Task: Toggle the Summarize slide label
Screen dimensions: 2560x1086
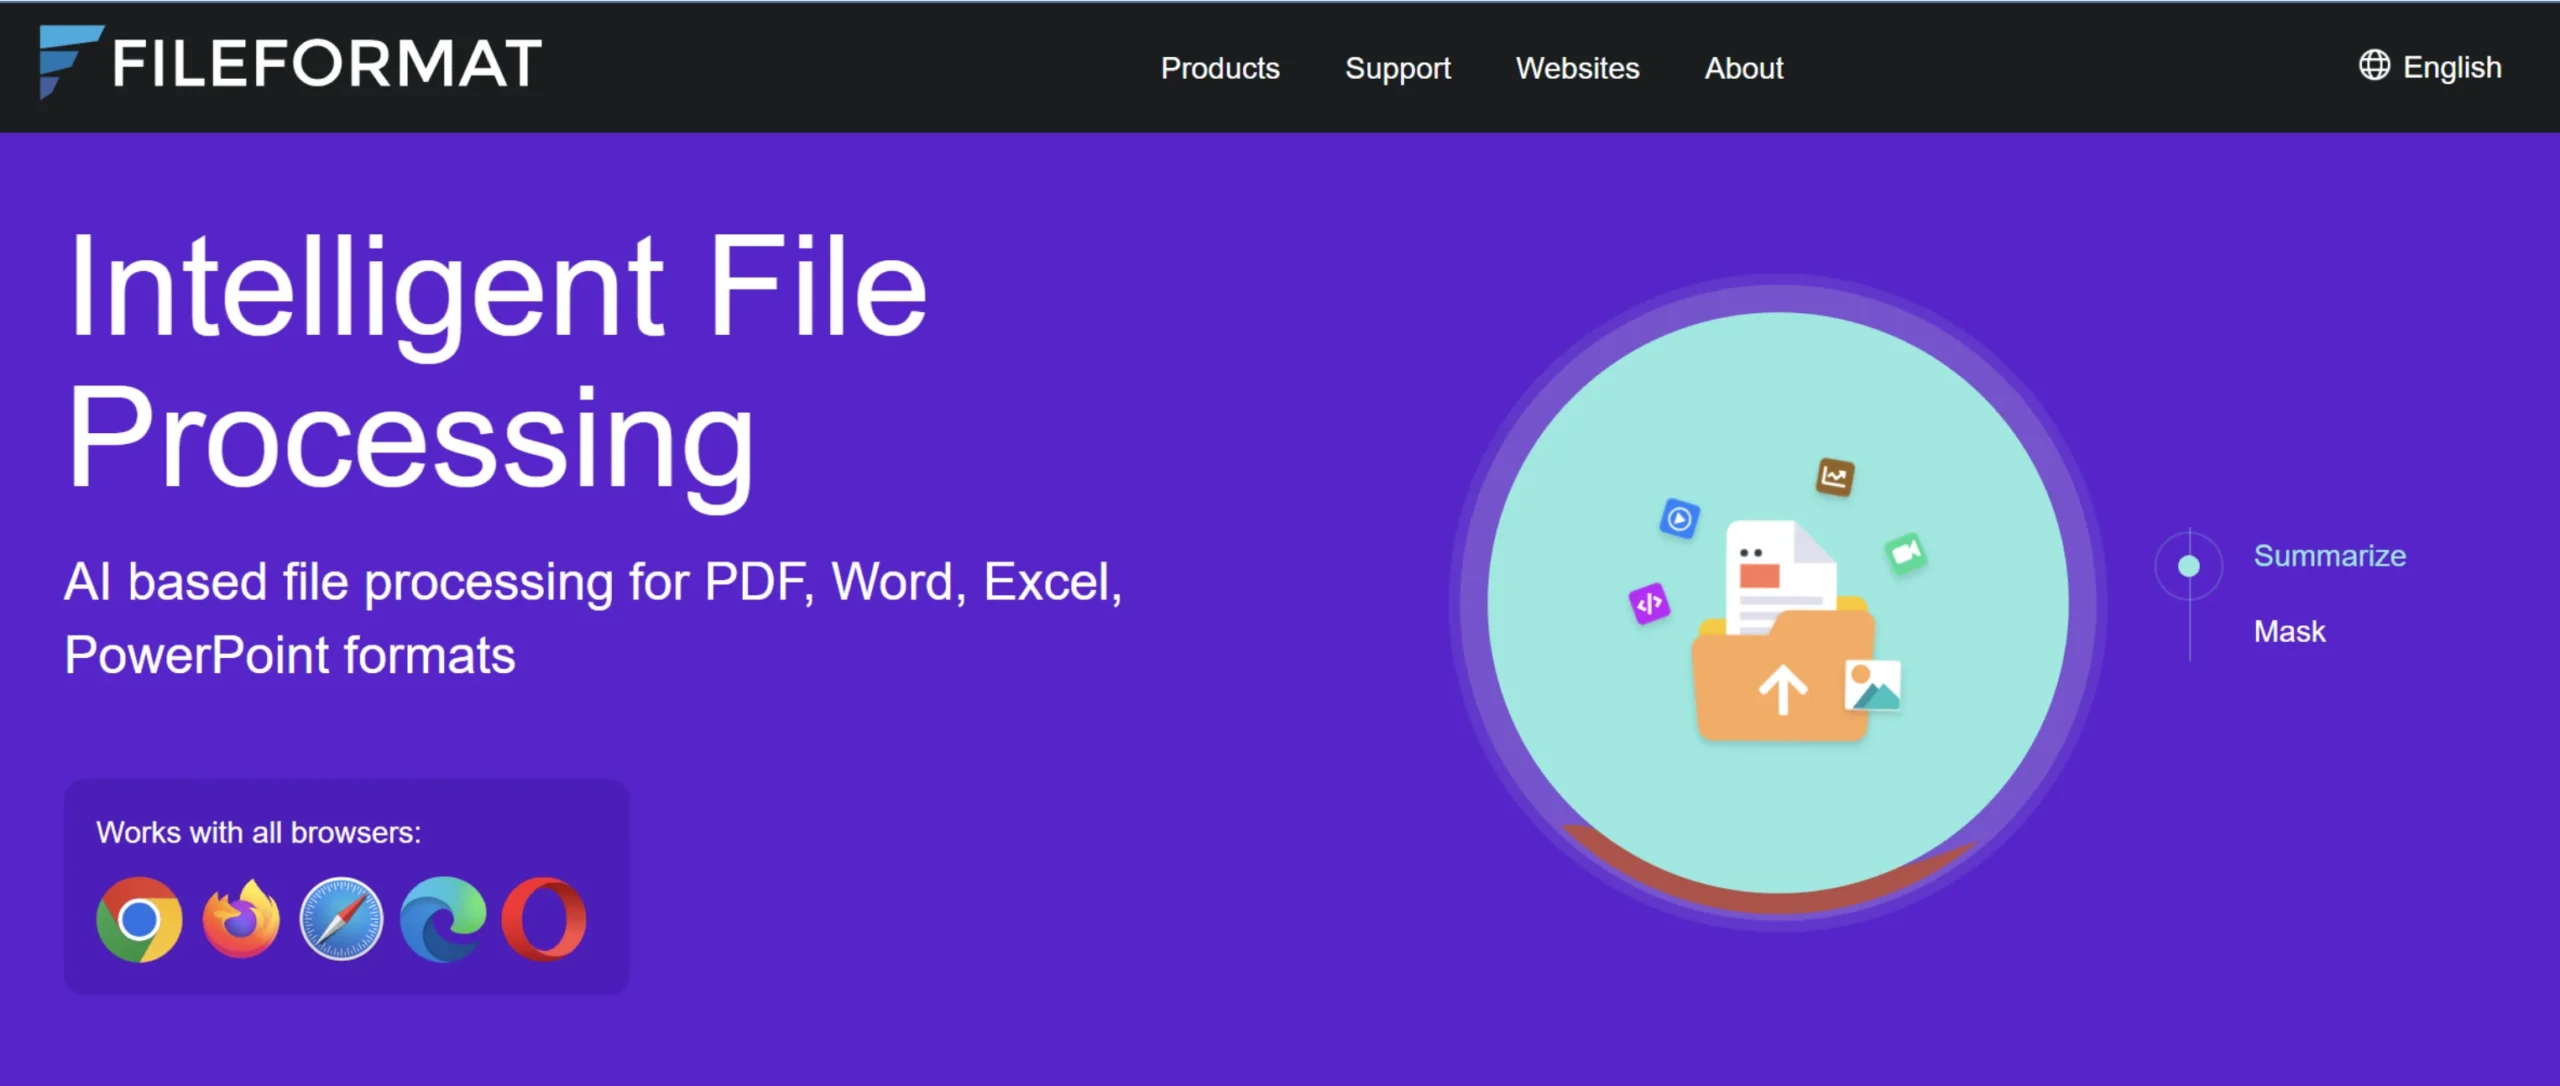Action: pyautogui.click(x=2329, y=556)
